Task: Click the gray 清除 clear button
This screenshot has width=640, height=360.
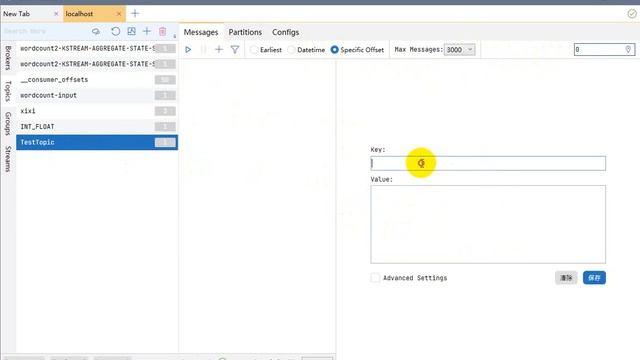Action: 566,278
